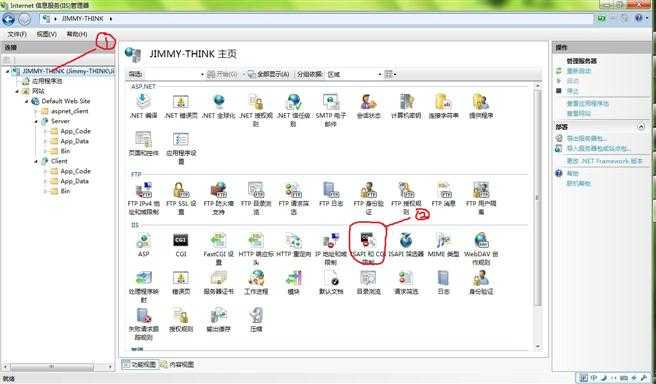Open the 帮助(H) menu
This screenshot has width=656, height=384.
(x=77, y=34)
